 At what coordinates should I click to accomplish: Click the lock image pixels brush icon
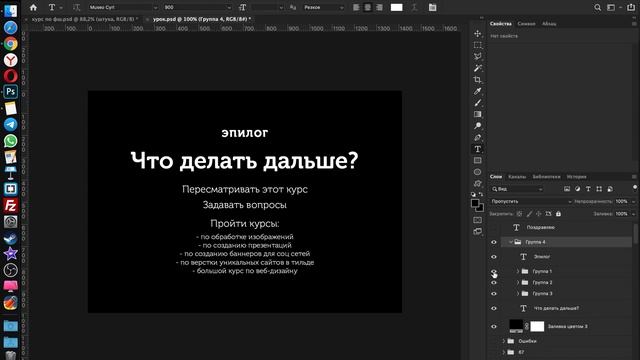pyautogui.click(x=529, y=213)
